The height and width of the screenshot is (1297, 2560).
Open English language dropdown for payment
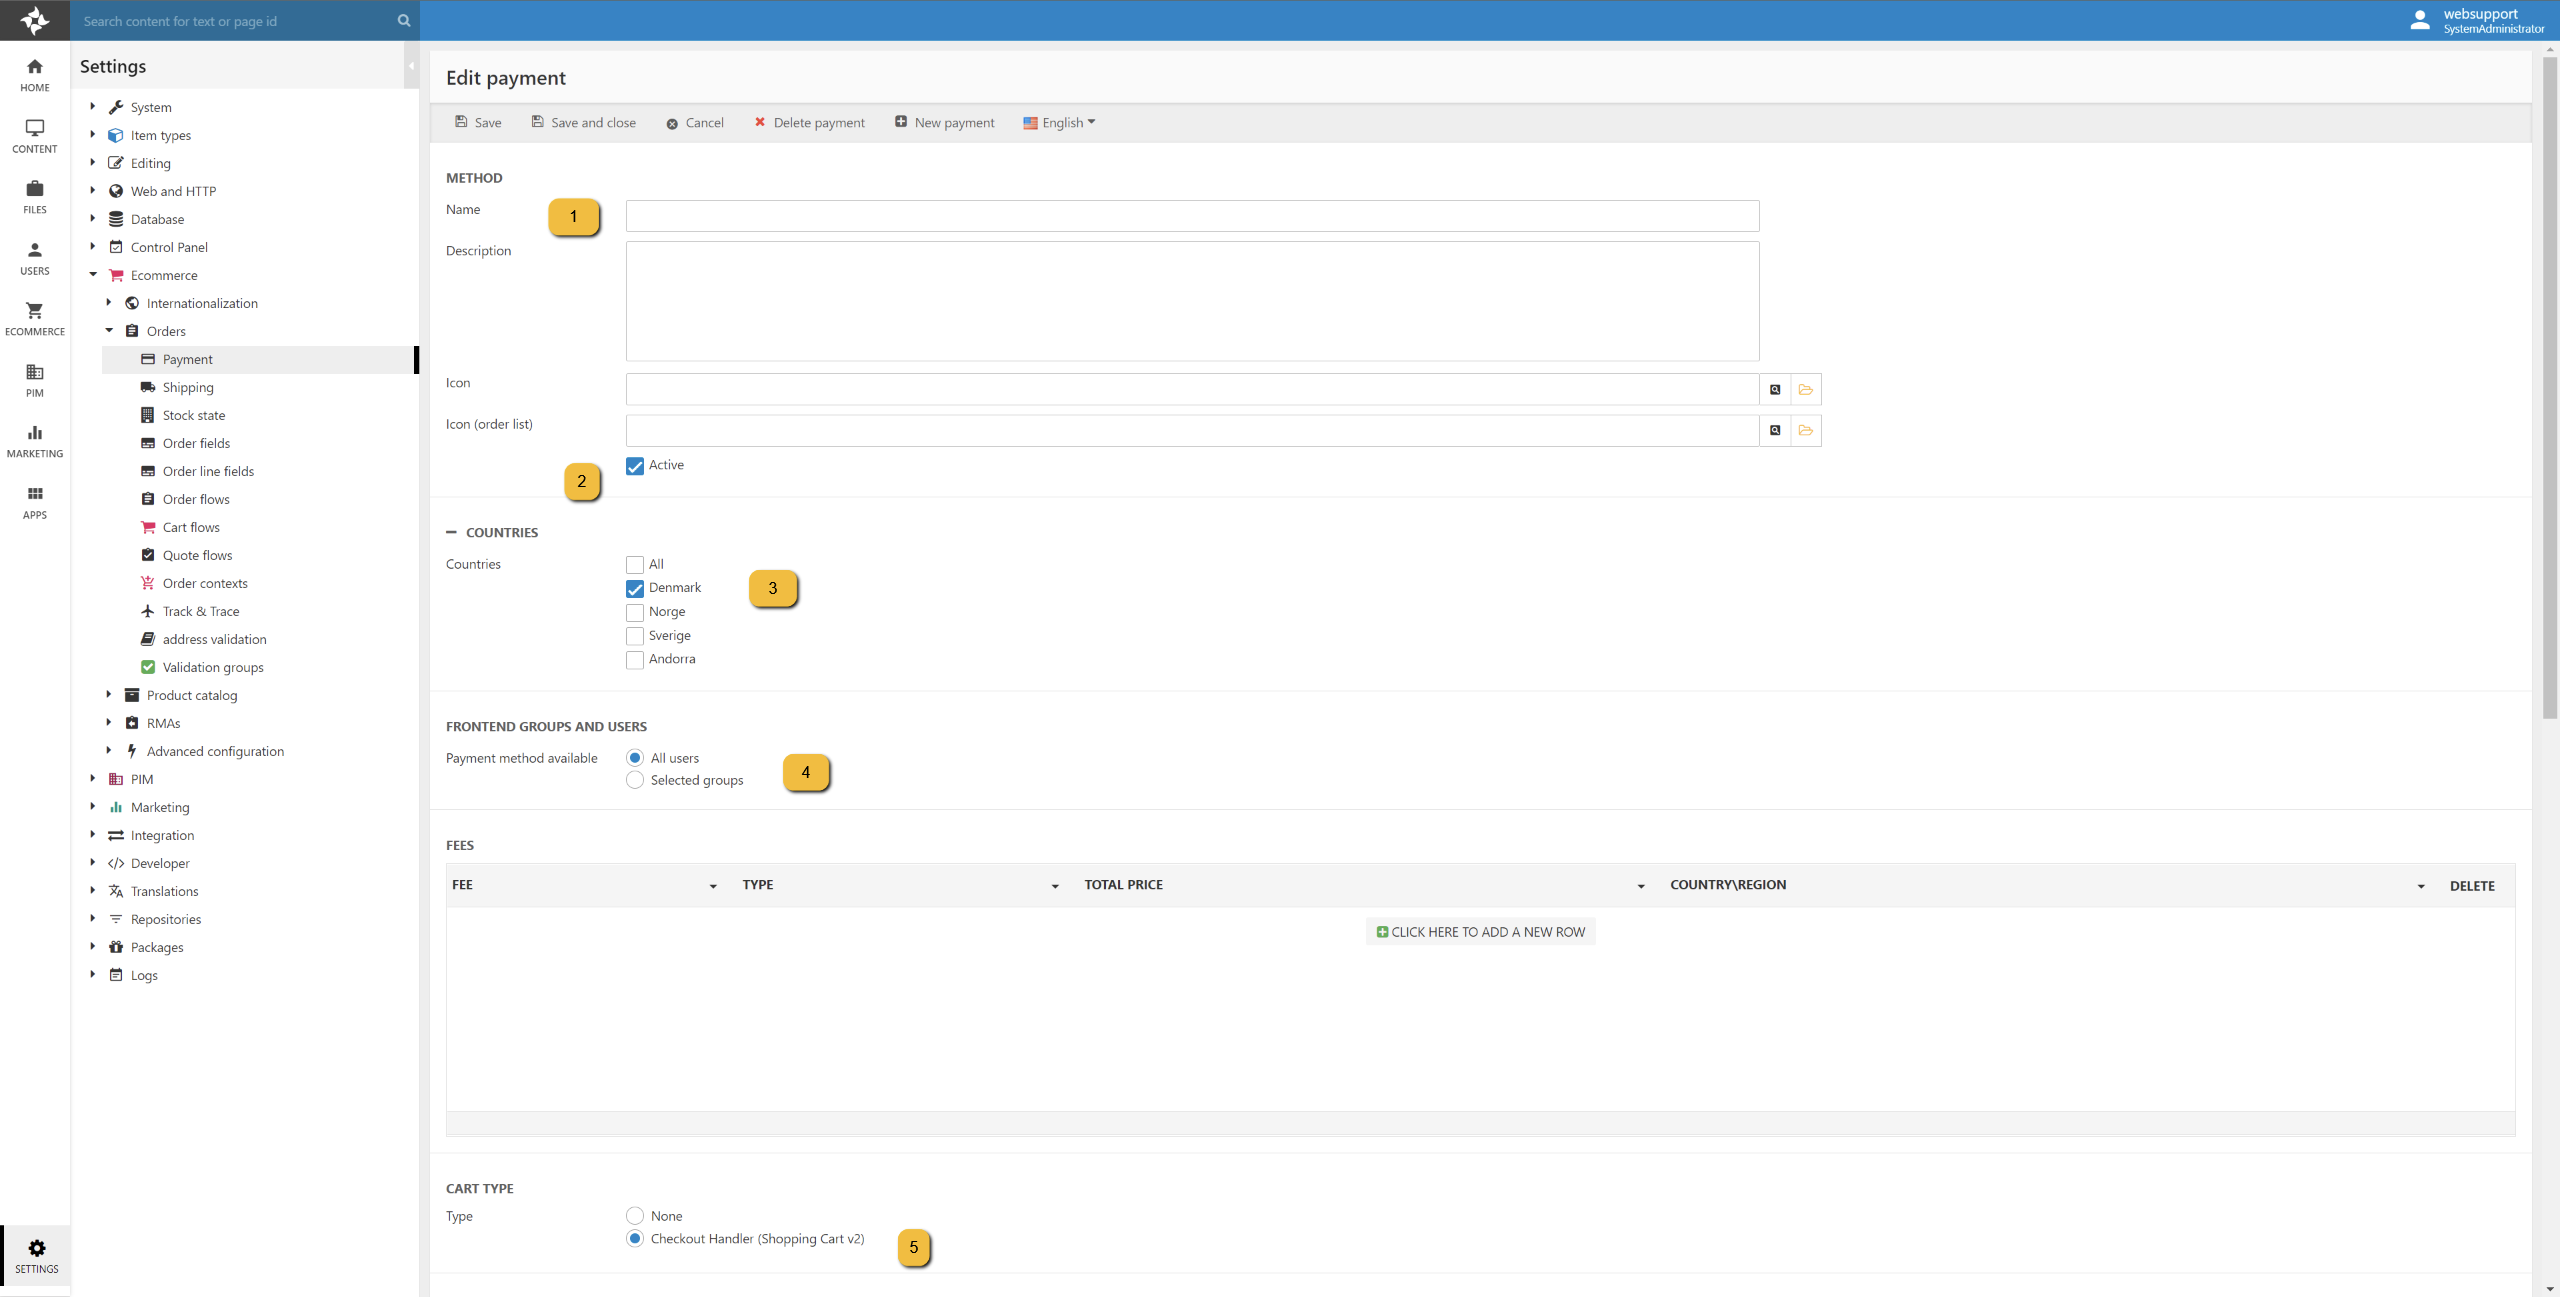(1062, 121)
